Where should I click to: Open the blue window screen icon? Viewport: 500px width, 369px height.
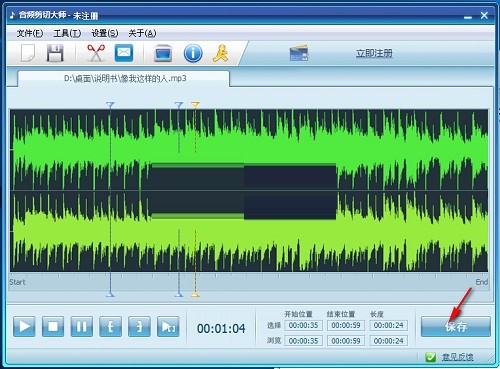coord(163,53)
